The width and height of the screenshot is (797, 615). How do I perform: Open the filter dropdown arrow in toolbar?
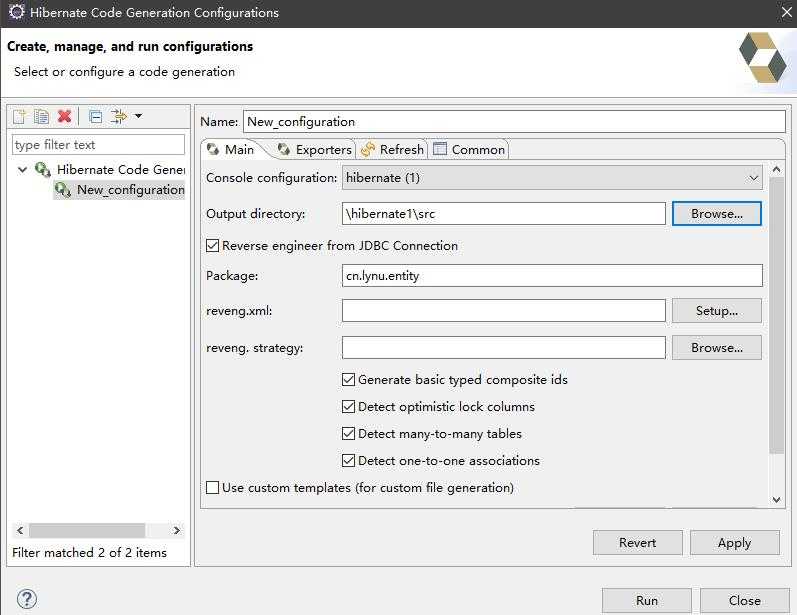coord(138,116)
